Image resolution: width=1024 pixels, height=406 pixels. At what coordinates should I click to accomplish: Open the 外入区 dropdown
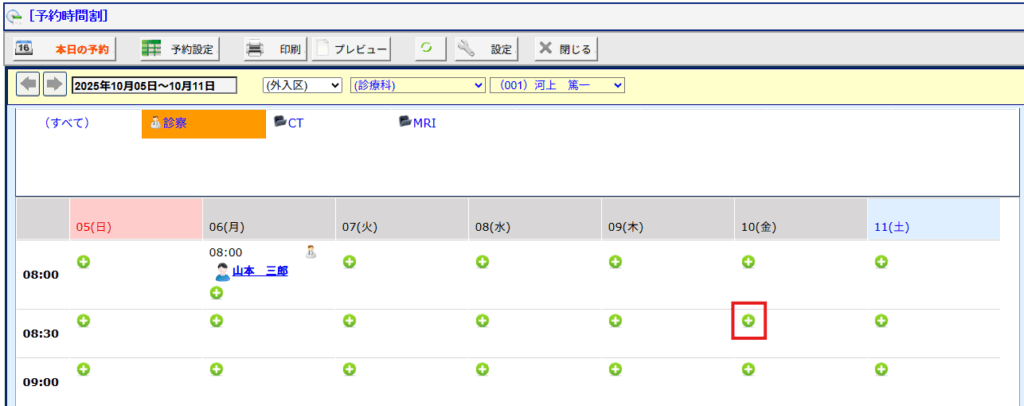[301, 86]
